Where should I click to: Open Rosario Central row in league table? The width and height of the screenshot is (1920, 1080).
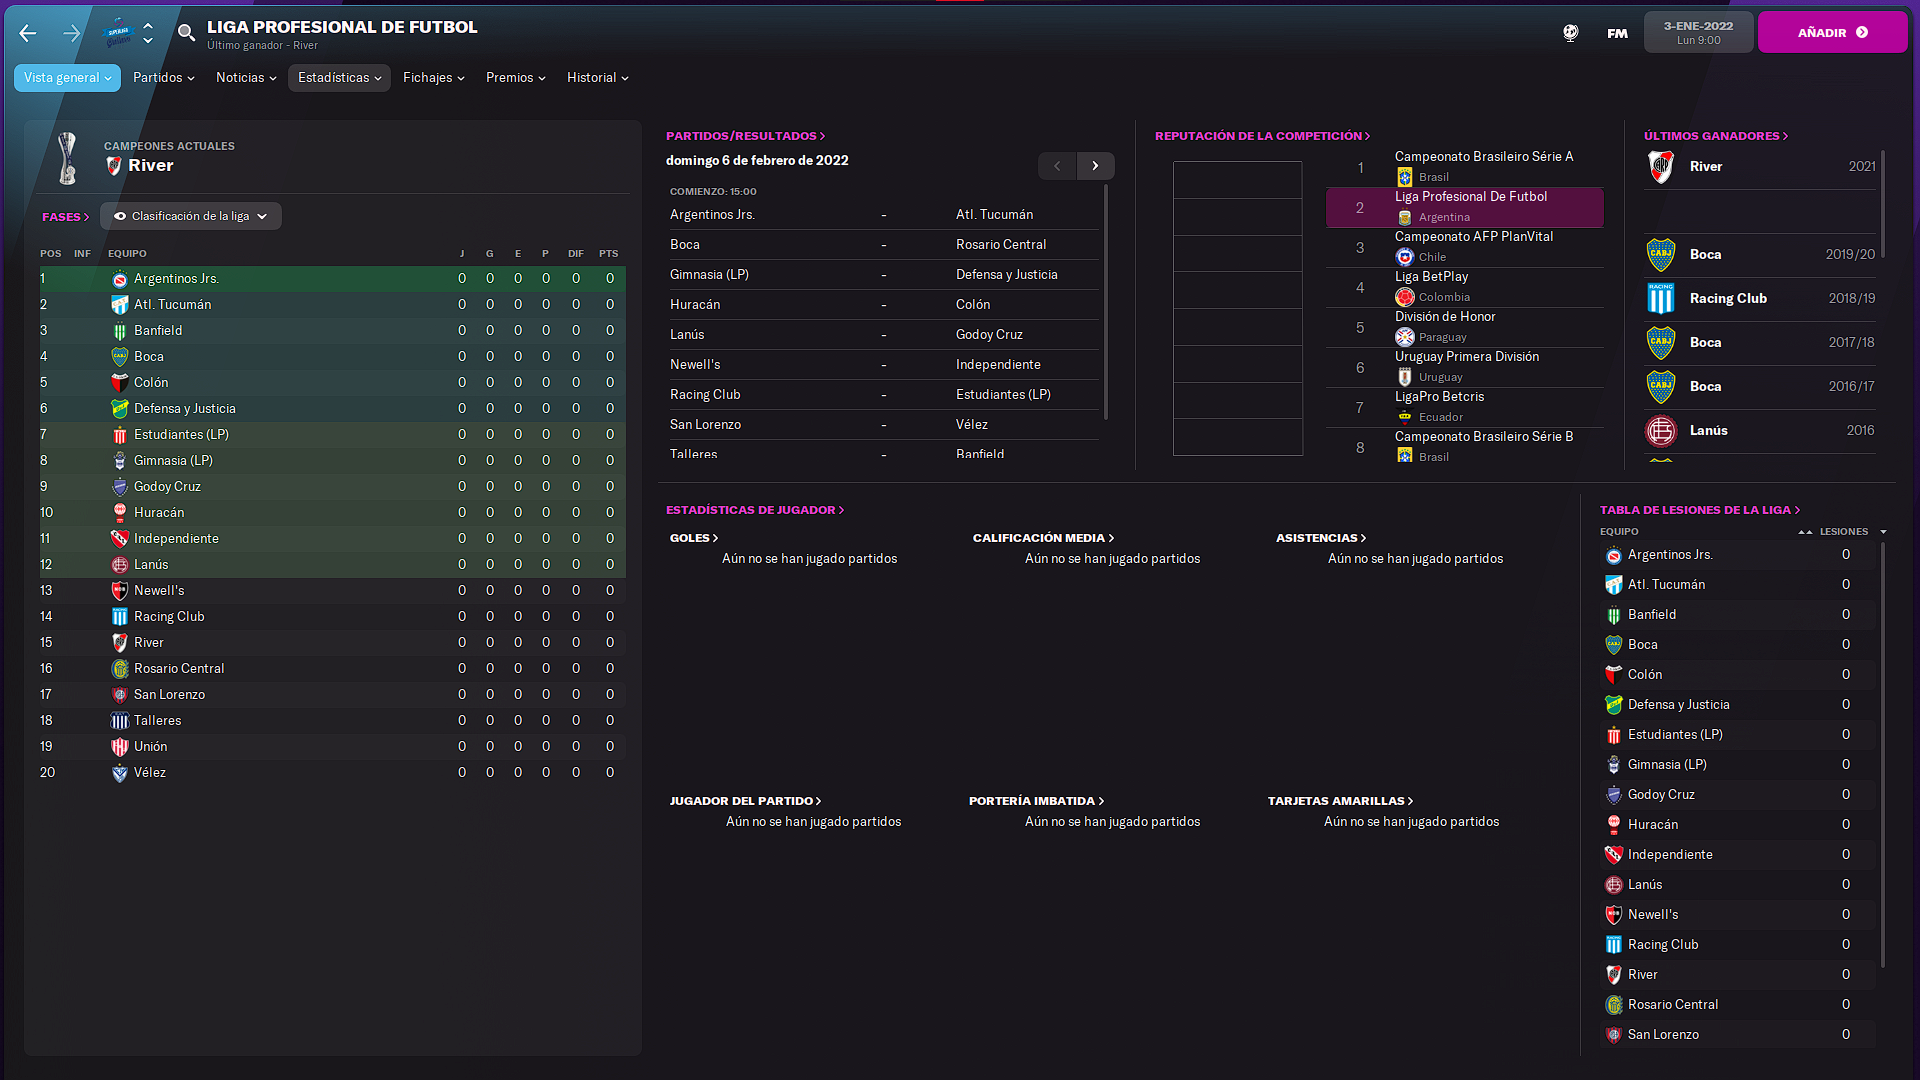coord(332,669)
